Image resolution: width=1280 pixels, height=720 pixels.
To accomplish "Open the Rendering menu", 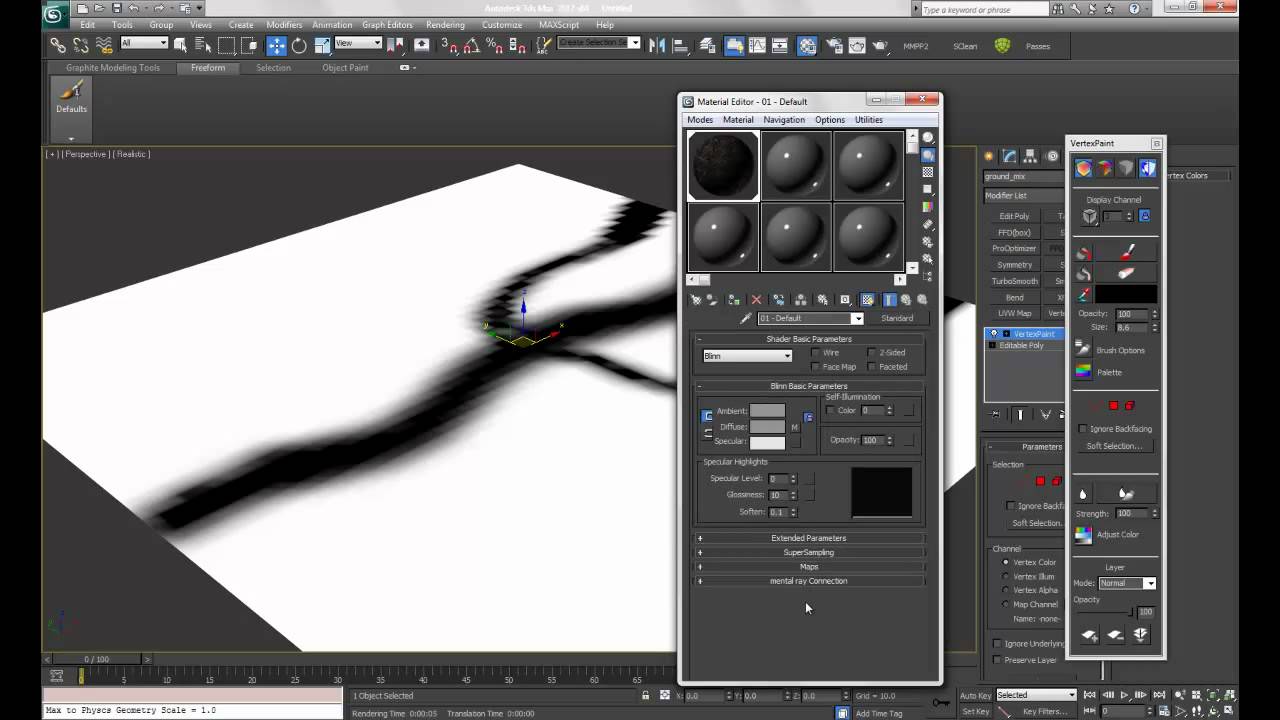I will pyautogui.click(x=445, y=25).
